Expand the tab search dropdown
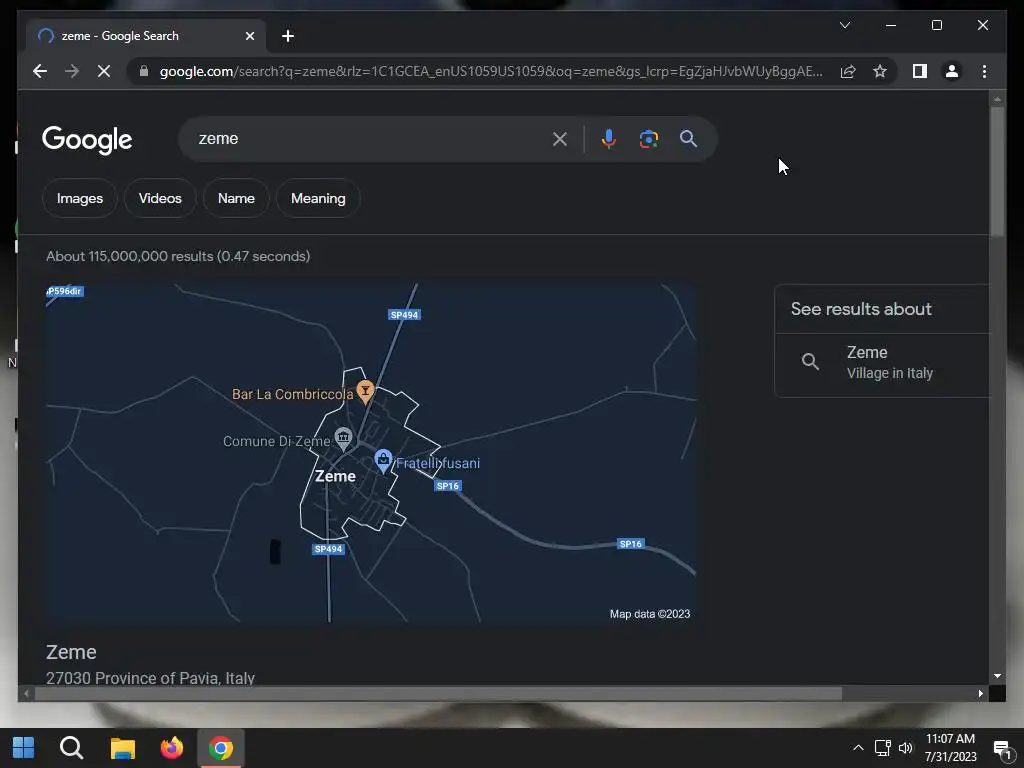The width and height of the screenshot is (1024, 768). coord(845,25)
